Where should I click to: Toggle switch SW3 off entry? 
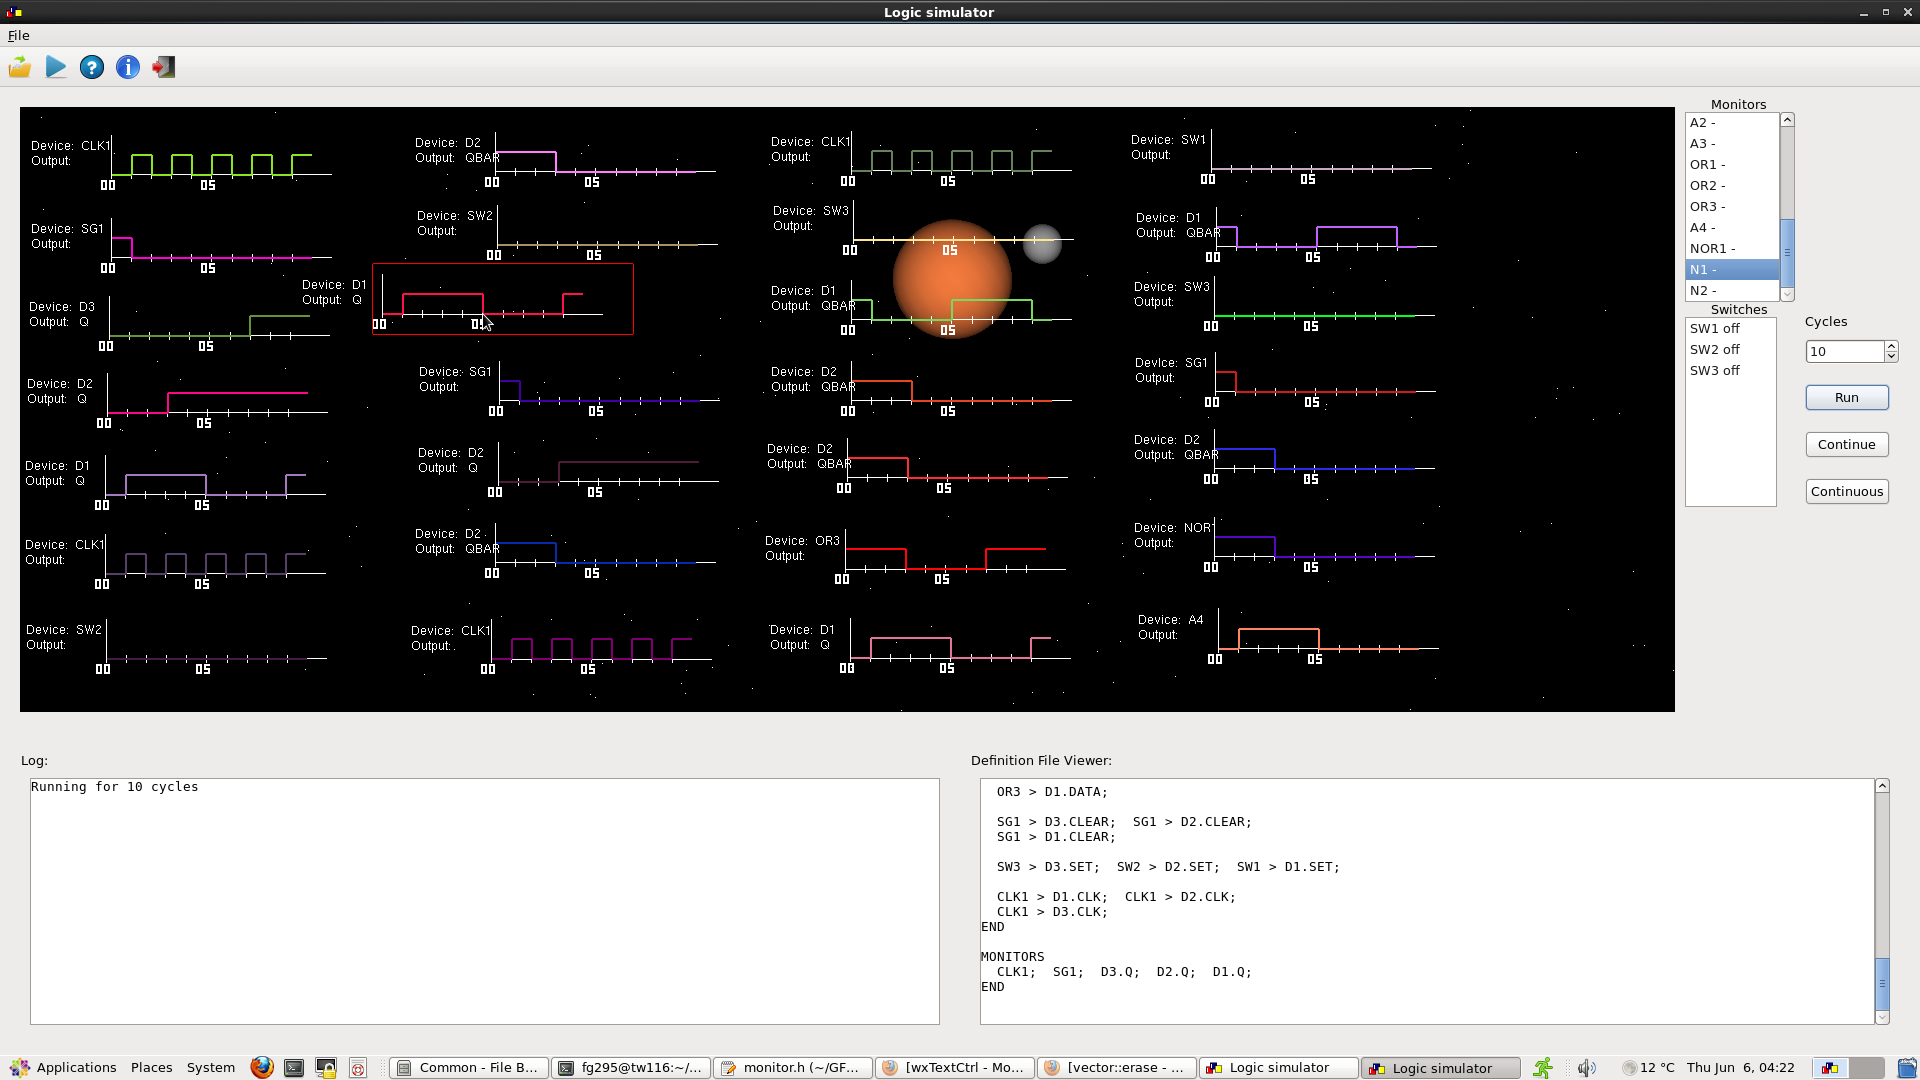point(1714,370)
